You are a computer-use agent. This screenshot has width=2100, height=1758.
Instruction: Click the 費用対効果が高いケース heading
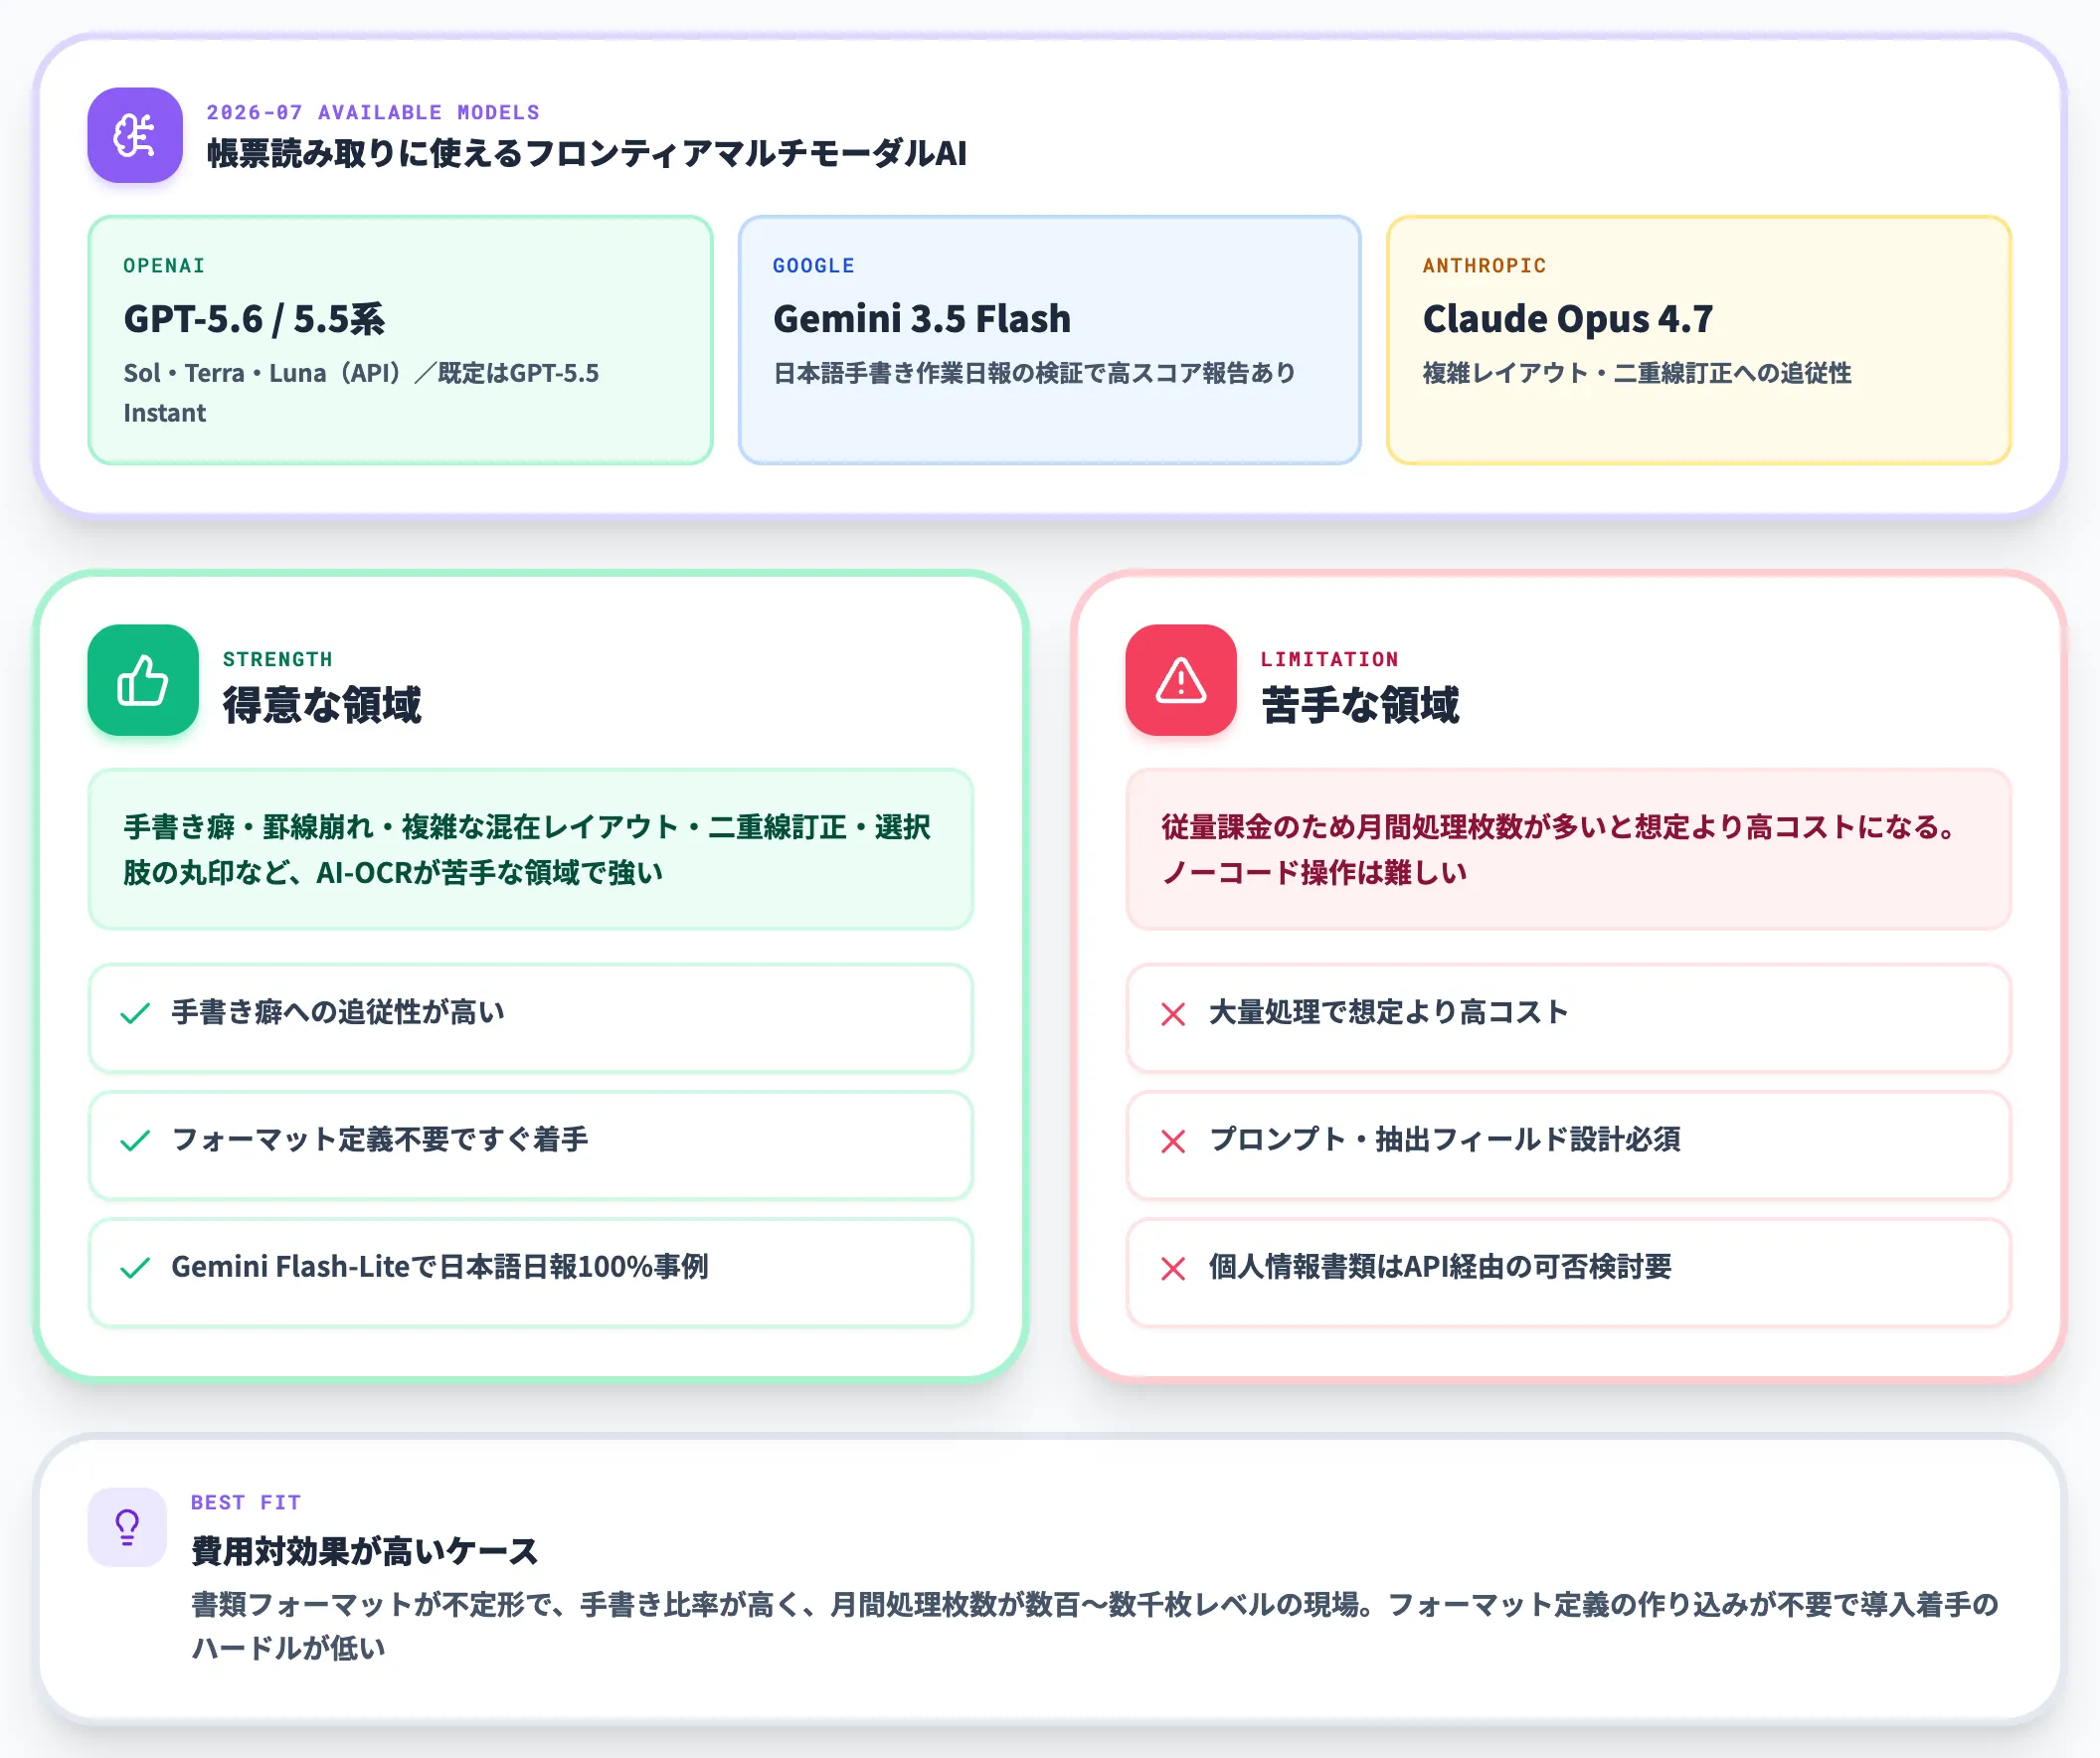(x=365, y=1551)
